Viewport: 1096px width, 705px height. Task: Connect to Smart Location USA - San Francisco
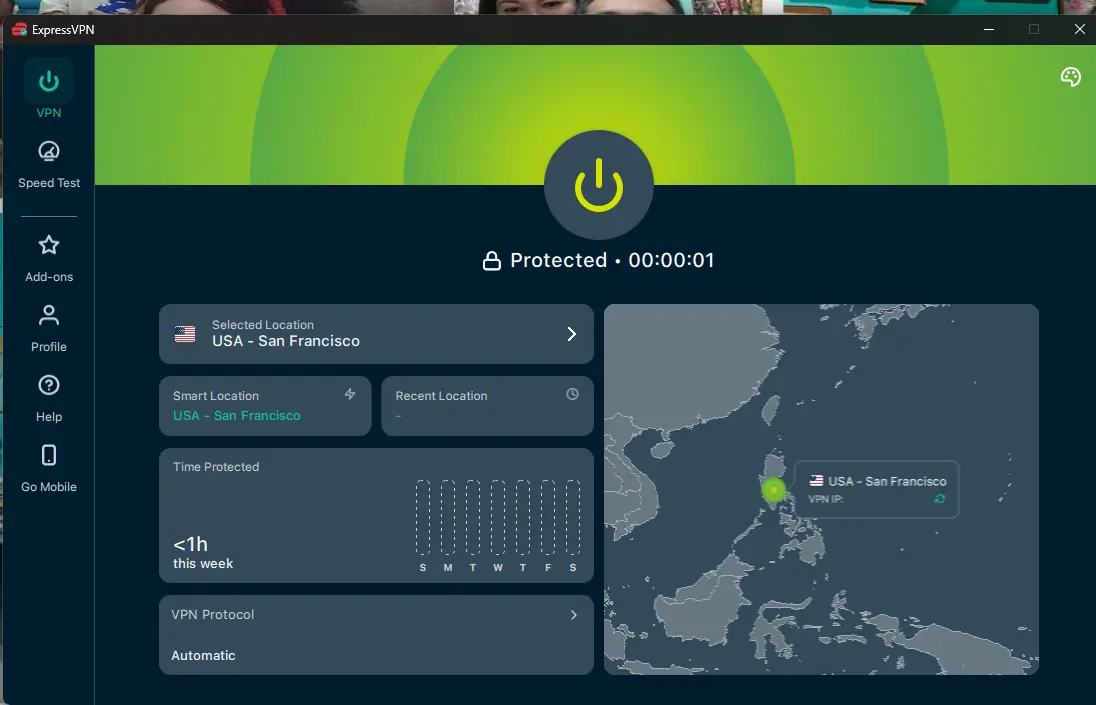tap(265, 406)
